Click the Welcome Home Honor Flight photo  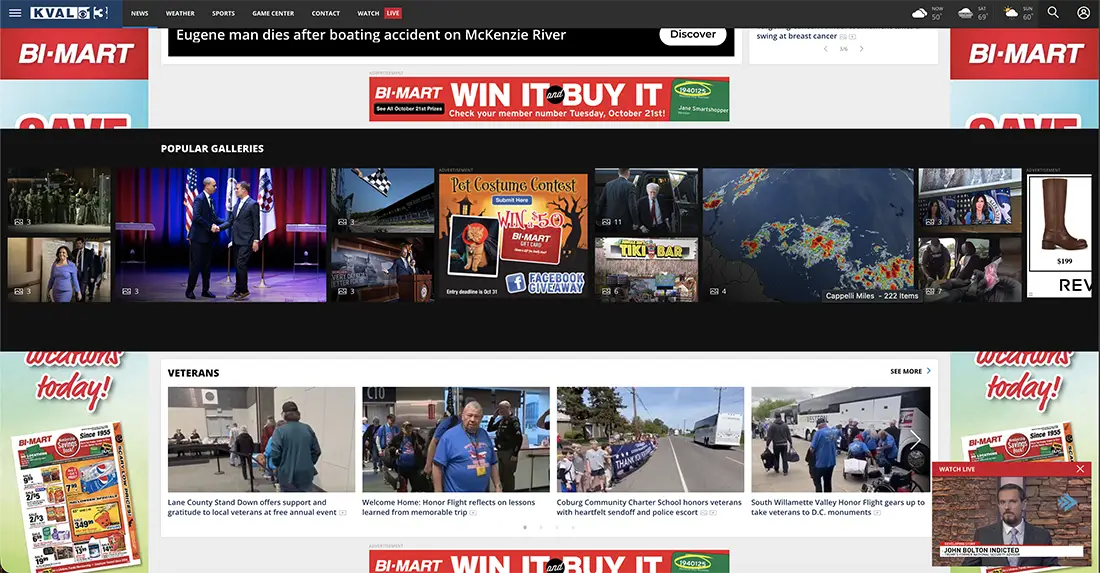pos(456,439)
